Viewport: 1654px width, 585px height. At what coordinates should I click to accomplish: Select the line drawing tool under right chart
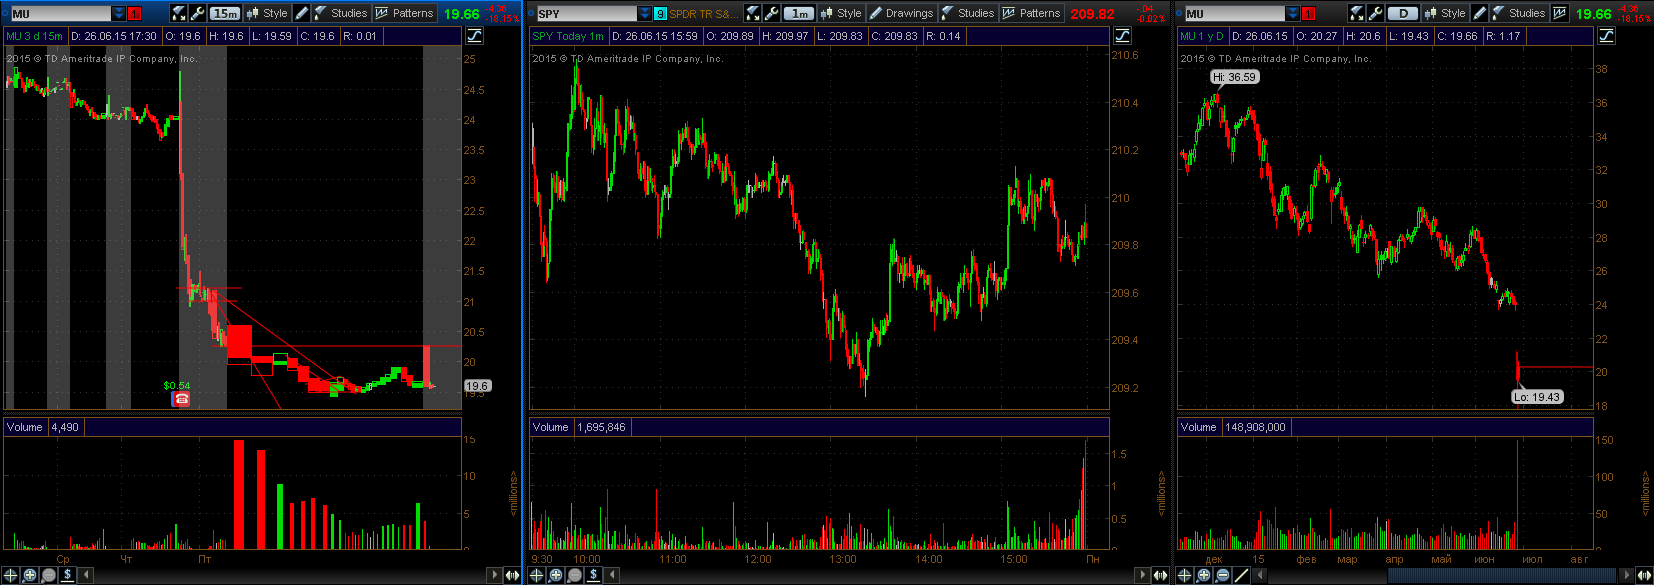tap(1241, 575)
